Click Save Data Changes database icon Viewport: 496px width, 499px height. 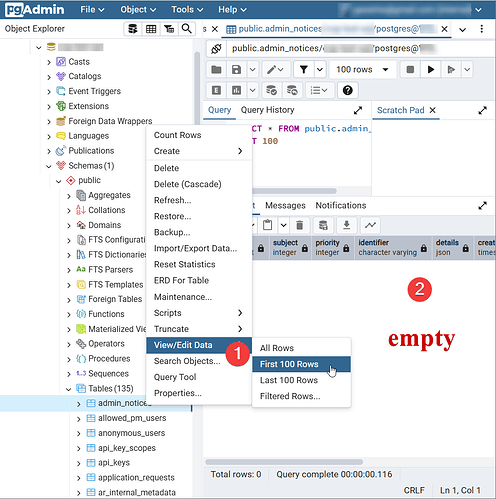323,225
